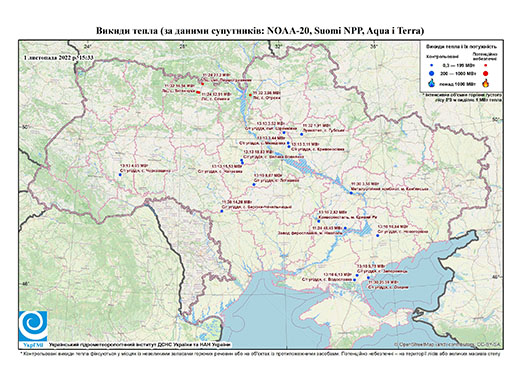Viewport: 520px width, 368px height.
Task: Click the blue marker labeled 48.45 МВт
Action: 345,228
